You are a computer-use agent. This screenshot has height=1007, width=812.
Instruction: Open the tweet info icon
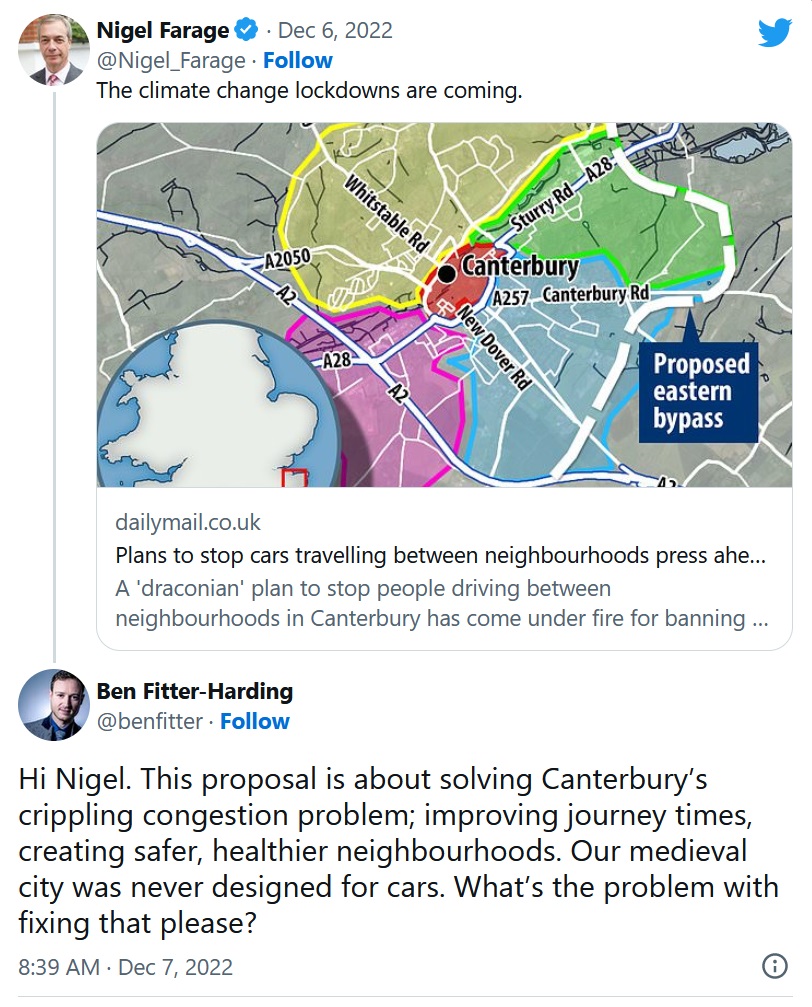point(774,966)
